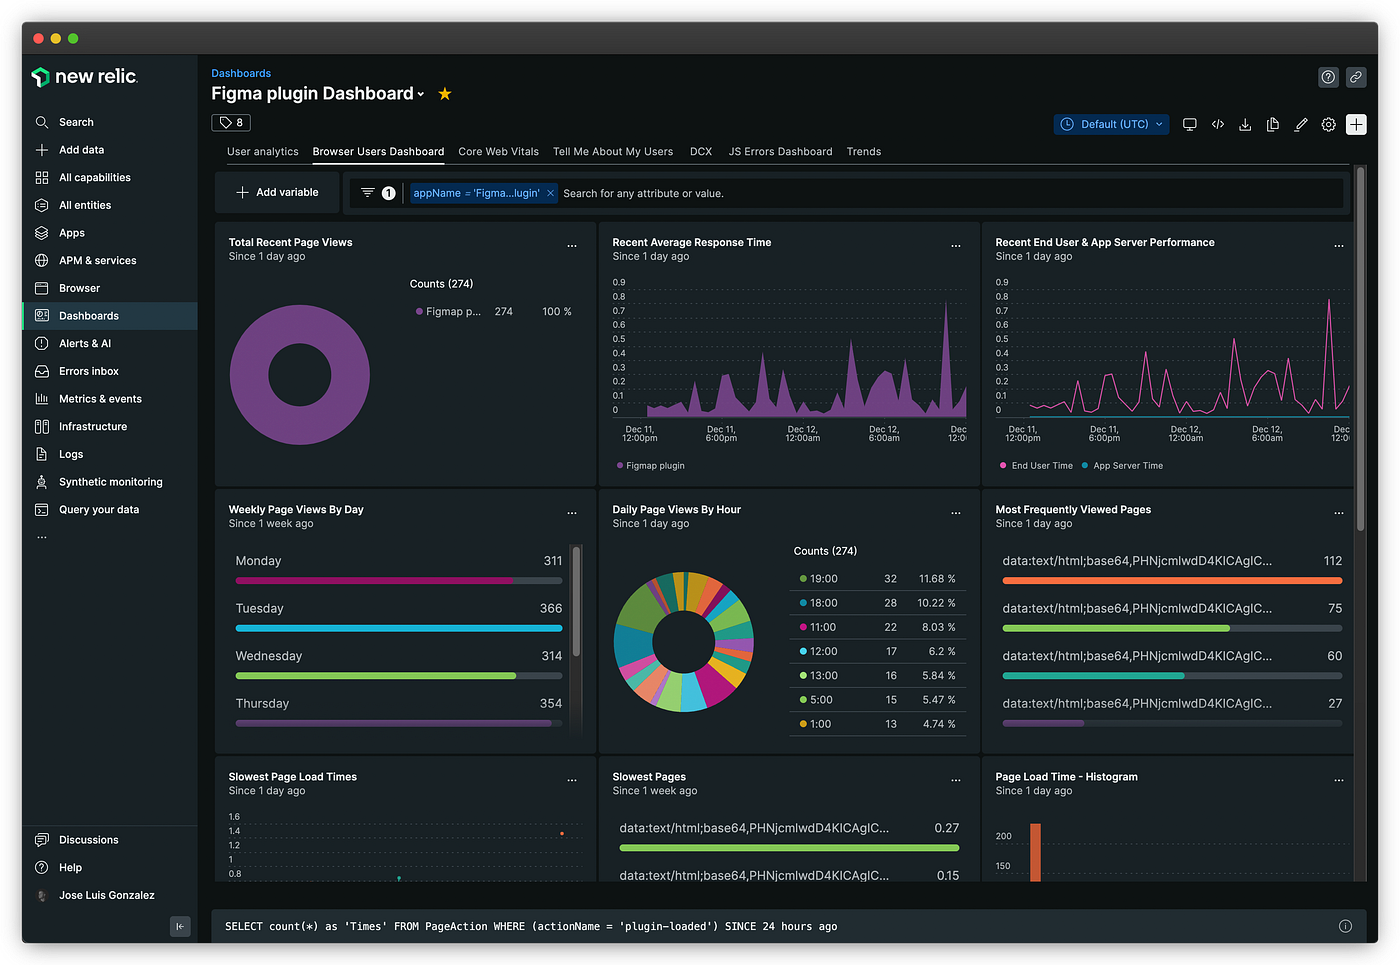Viewport: 1400px width, 965px height.
Task: Open dashboard settings gear icon
Action: [1328, 125]
